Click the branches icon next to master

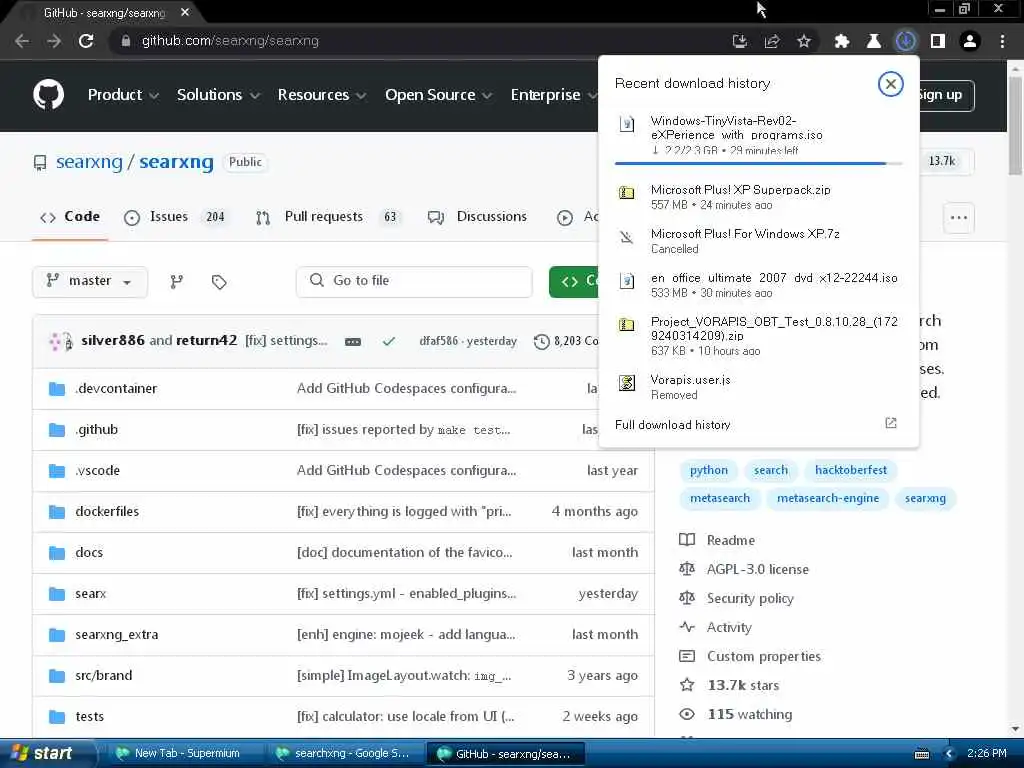coord(177,281)
